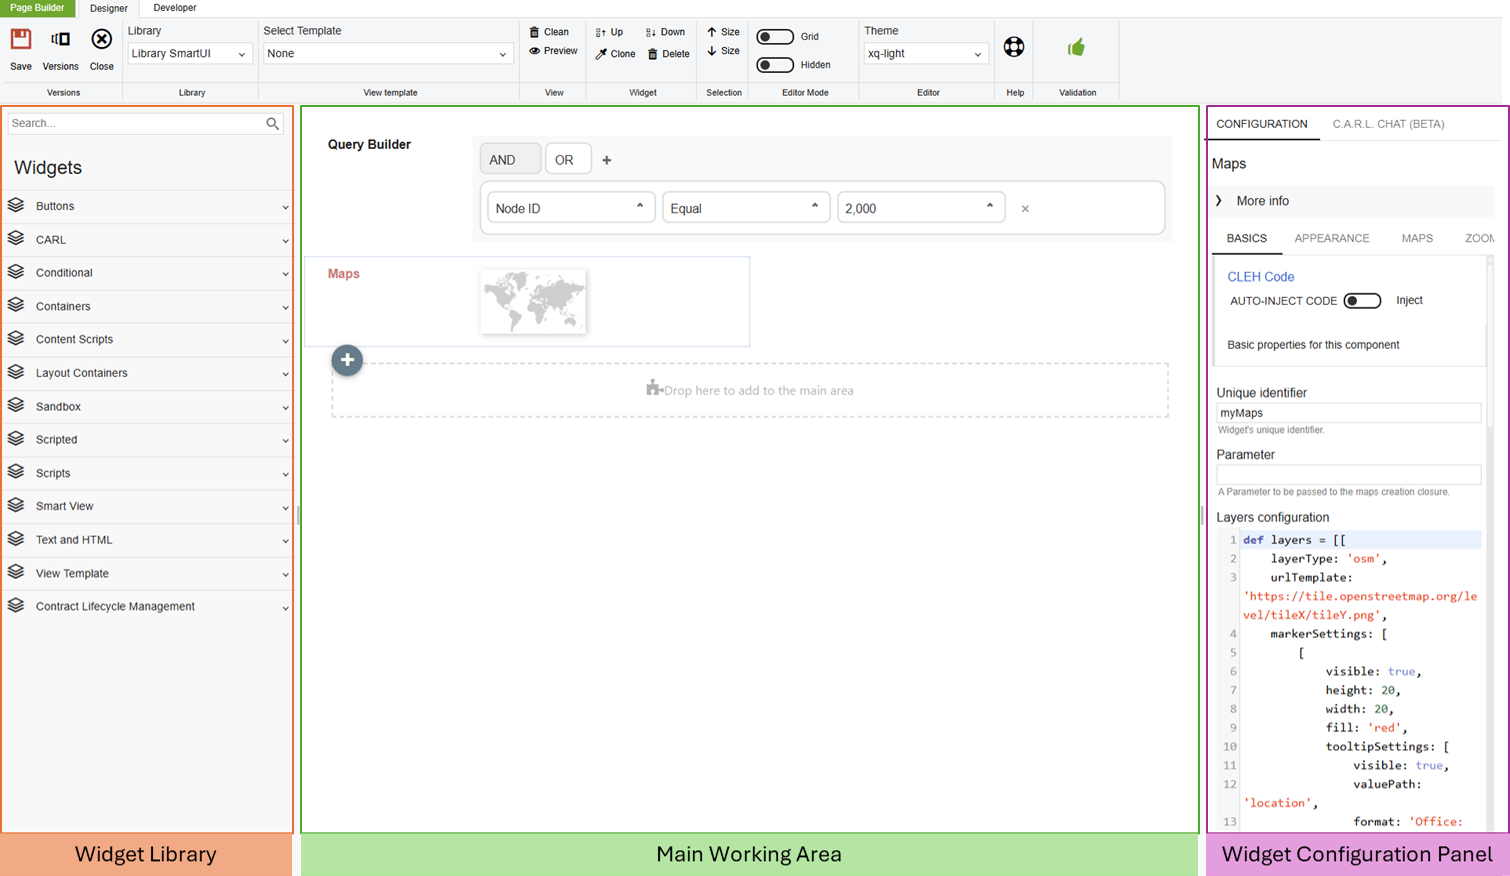Open the C.A.R.L. CHAT (BETA) tab
Image resolution: width=1510 pixels, height=876 pixels.
(1388, 124)
